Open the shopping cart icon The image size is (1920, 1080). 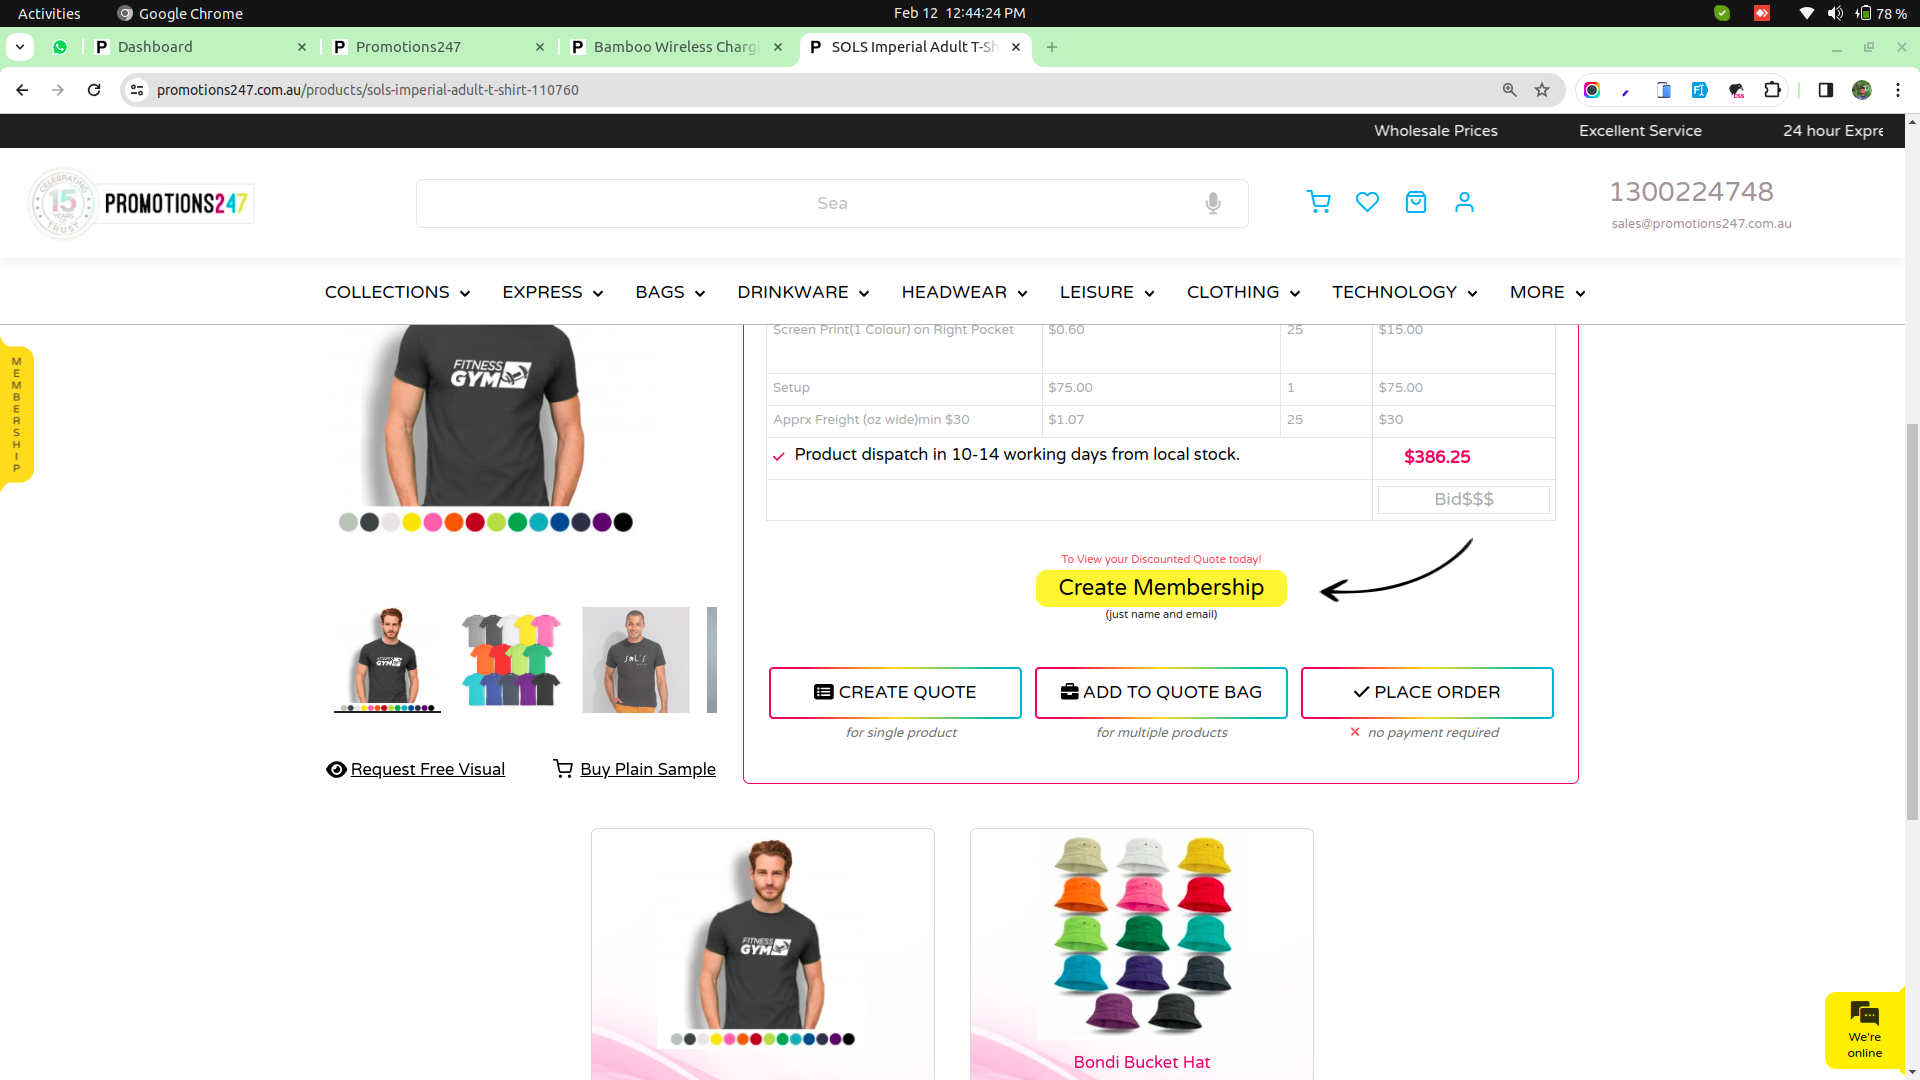point(1318,202)
